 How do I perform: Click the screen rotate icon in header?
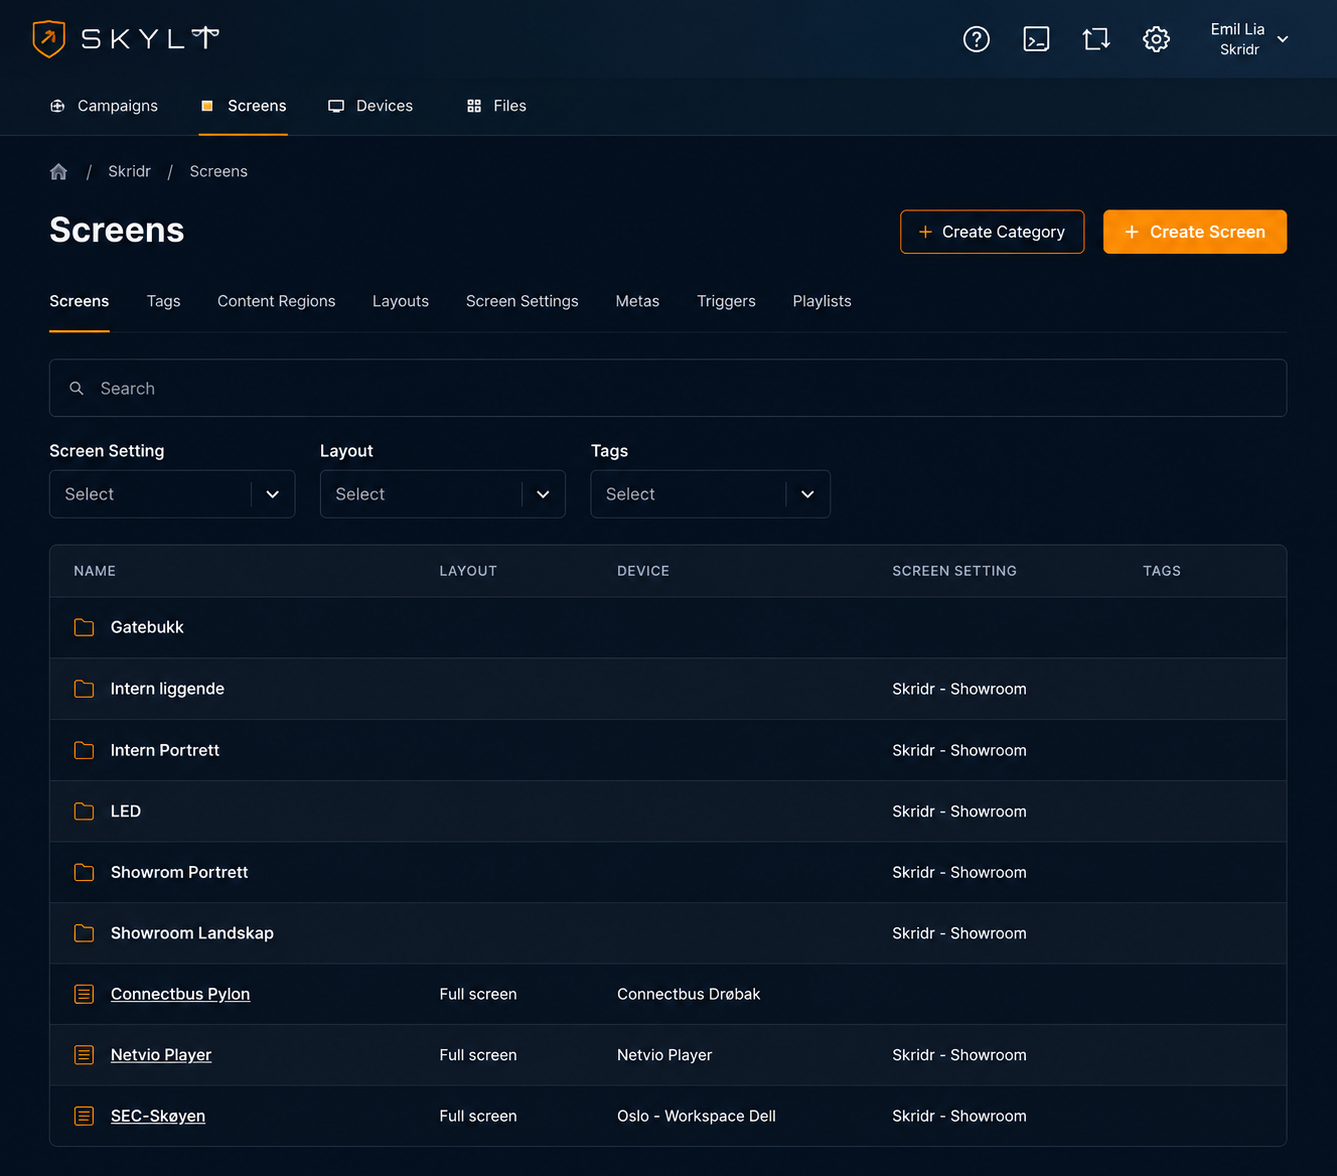click(1096, 39)
